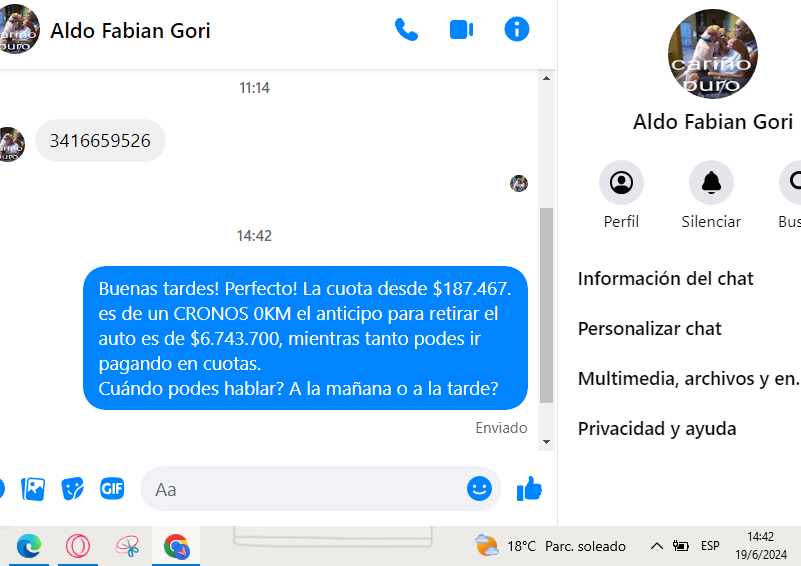This screenshot has width=801, height=566.
Task: Attach a photo using the image icon
Action: point(33,489)
